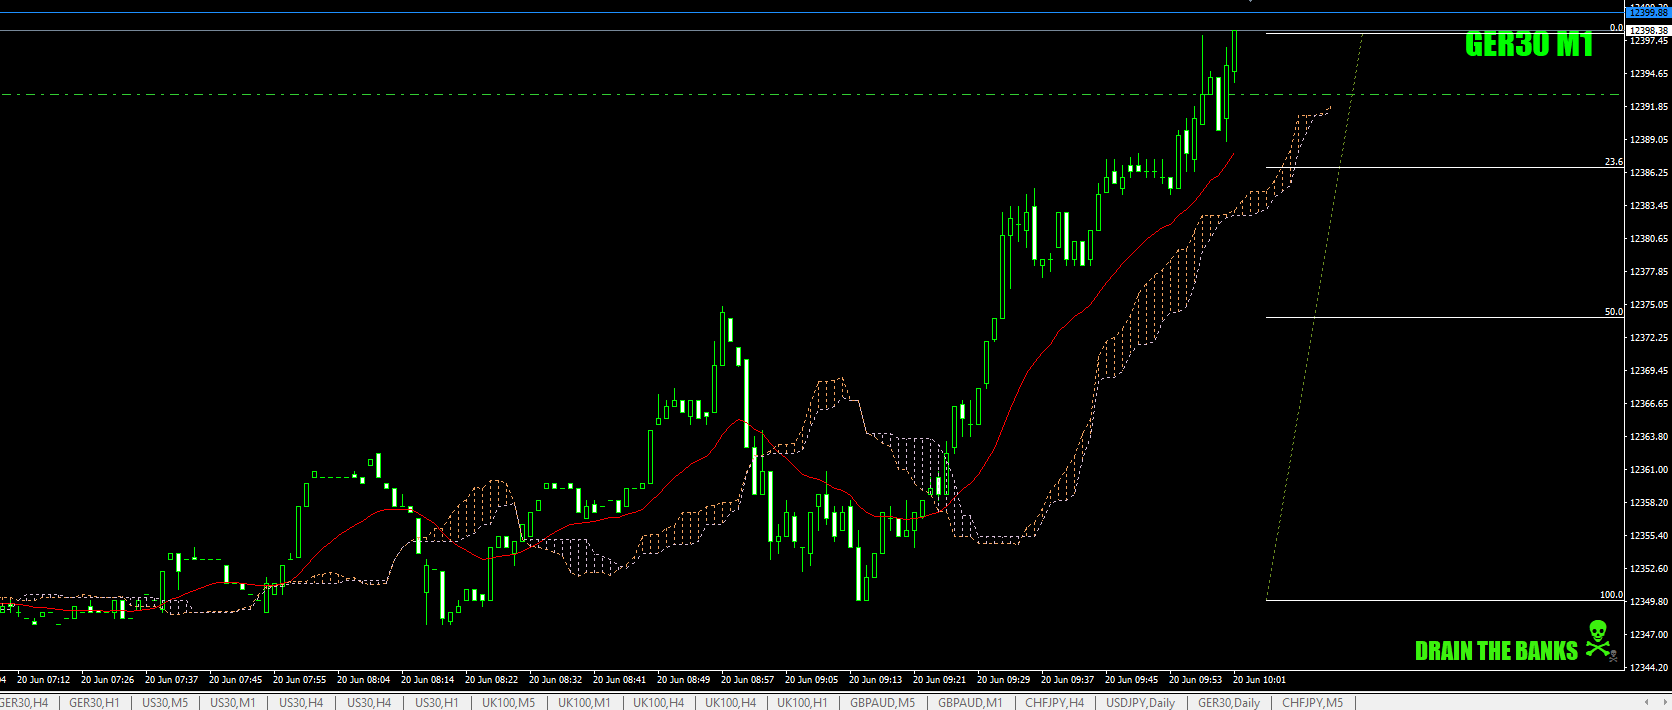Image resolution: width=1672 pixels, height=710 pixels.
Task: Select the Fibonacci 50.0 level label
Action: tap(1613, 312)
